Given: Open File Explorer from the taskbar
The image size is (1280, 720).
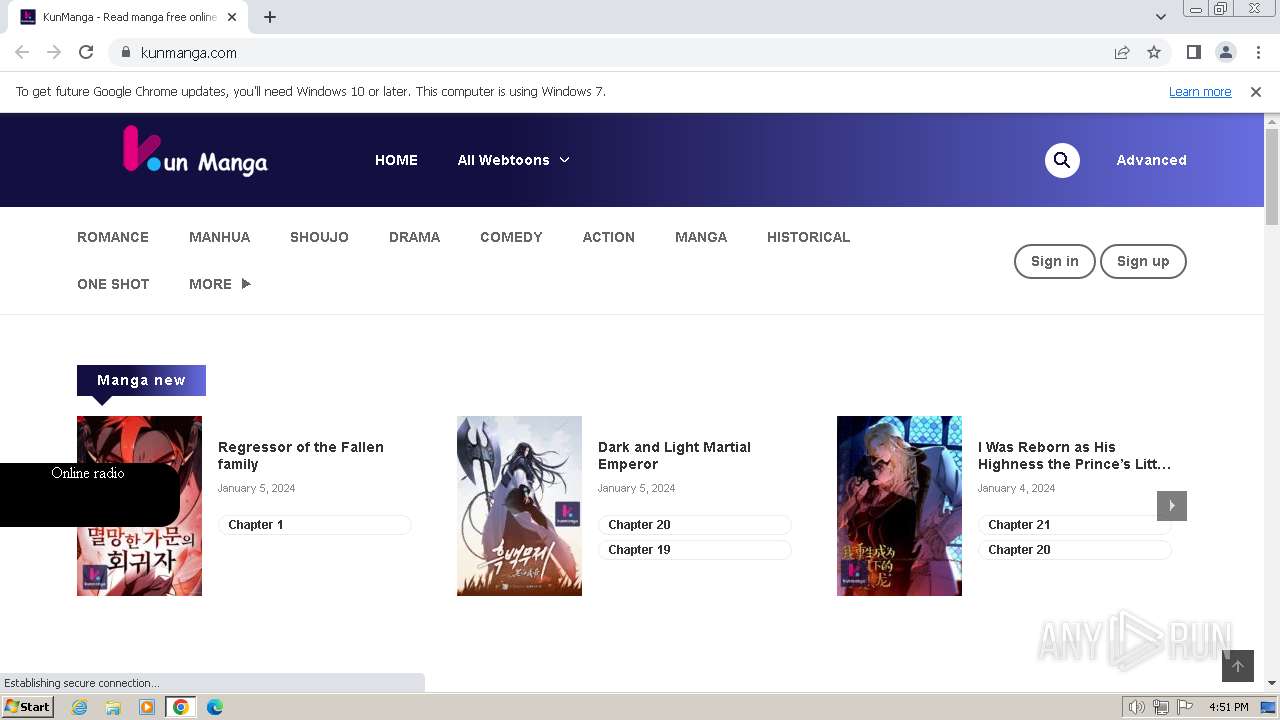Looking at the screenshot, I should 113,707.
